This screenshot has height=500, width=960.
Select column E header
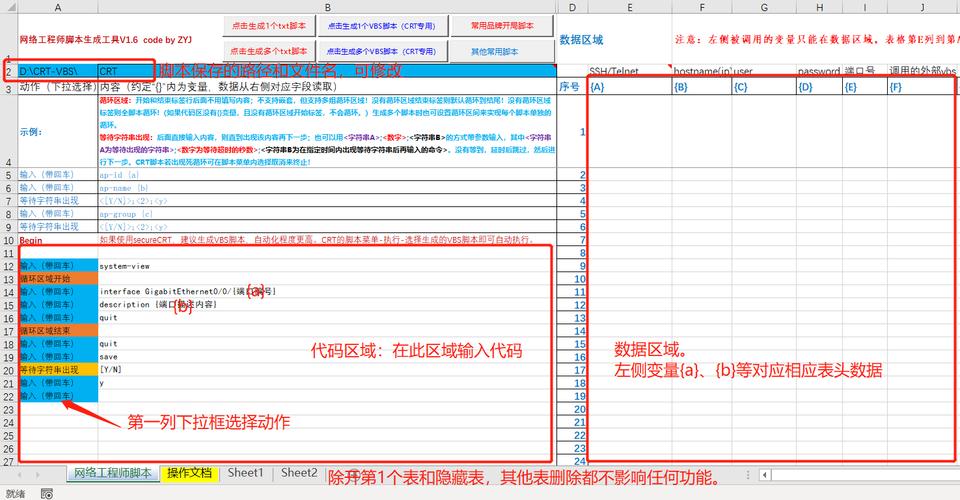629,7
